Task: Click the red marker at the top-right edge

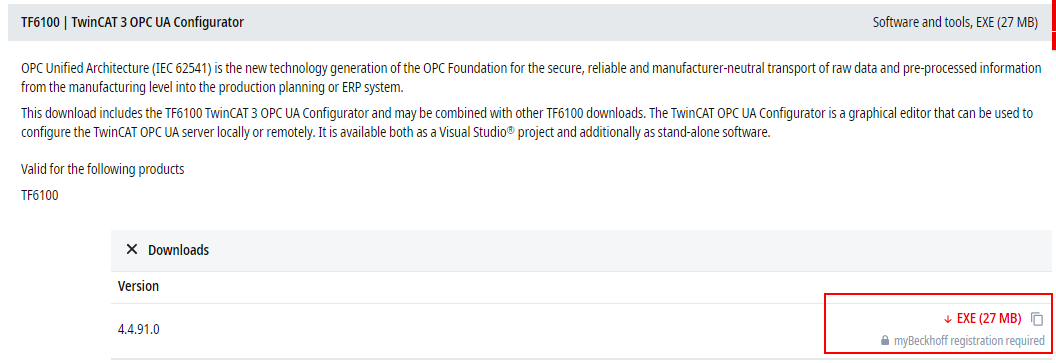Action: coord(1053,25)
